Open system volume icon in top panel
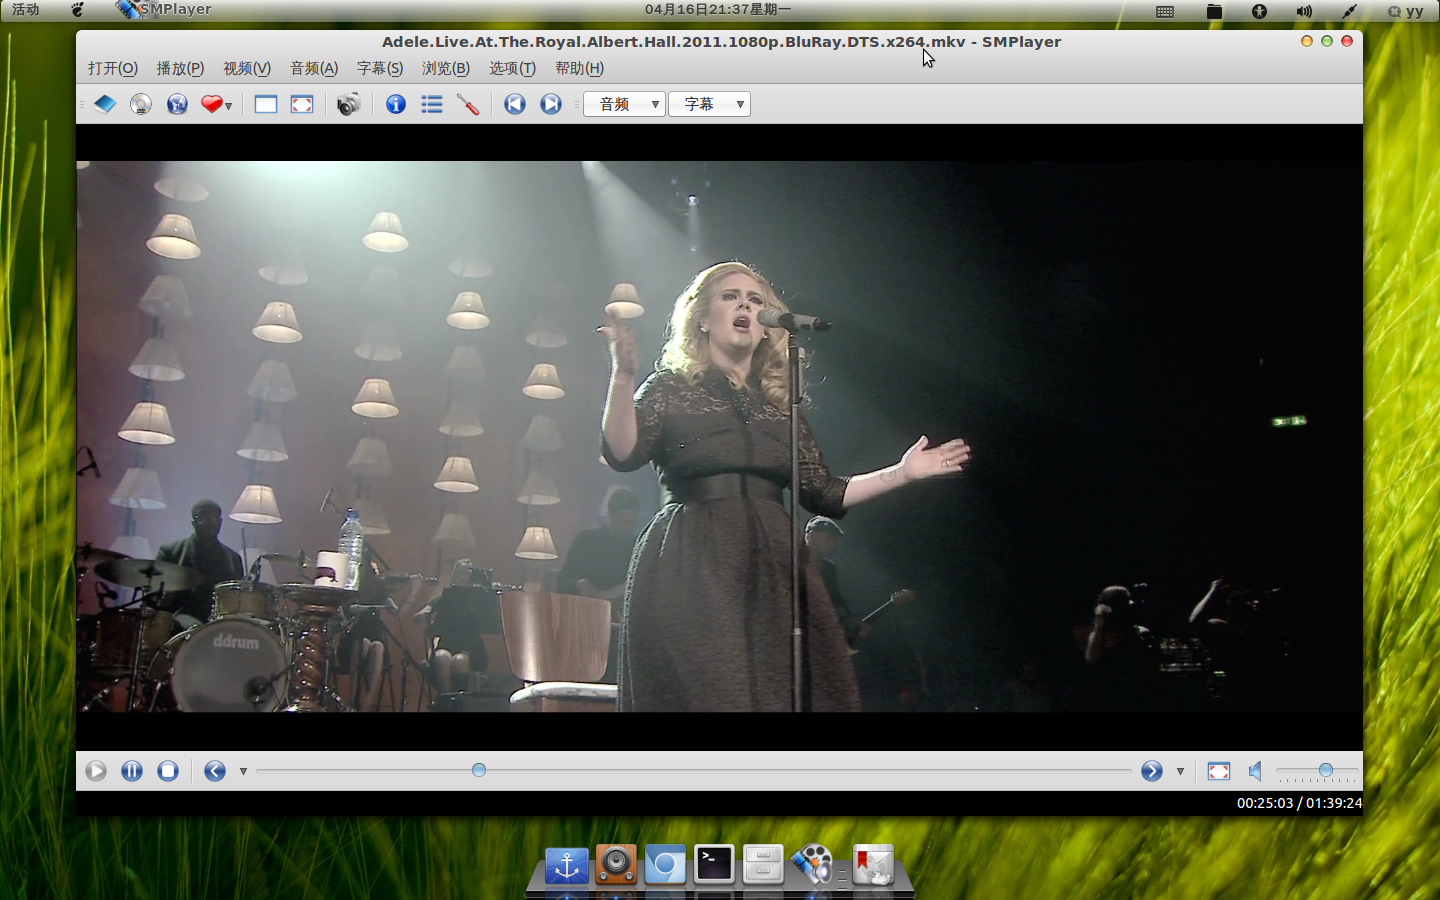 click(x=1304, y=11)
